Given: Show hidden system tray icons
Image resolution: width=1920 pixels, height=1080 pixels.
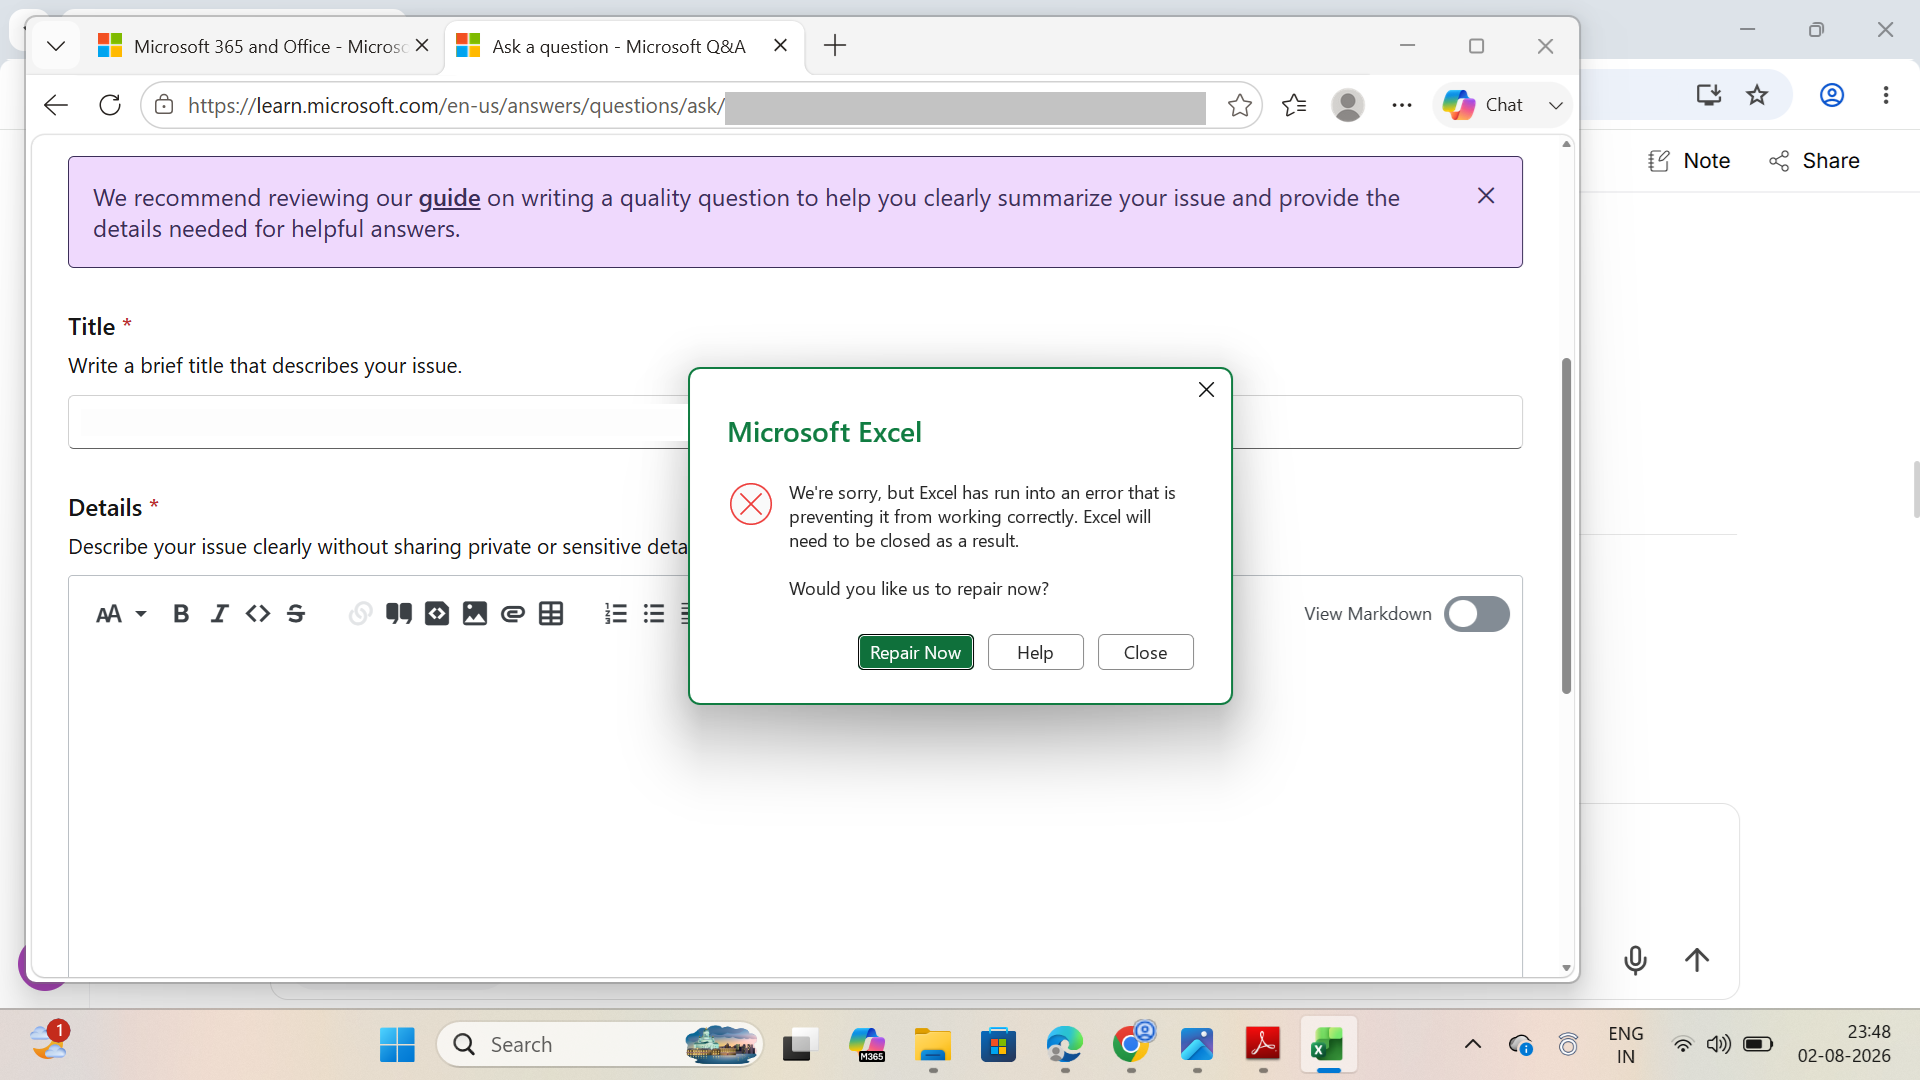Looking at the screenshot, I should tap(1473, 1045).
